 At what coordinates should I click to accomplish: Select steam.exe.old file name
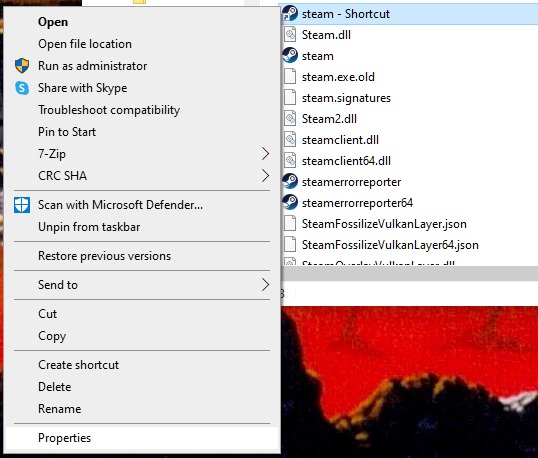coord(338,77)
